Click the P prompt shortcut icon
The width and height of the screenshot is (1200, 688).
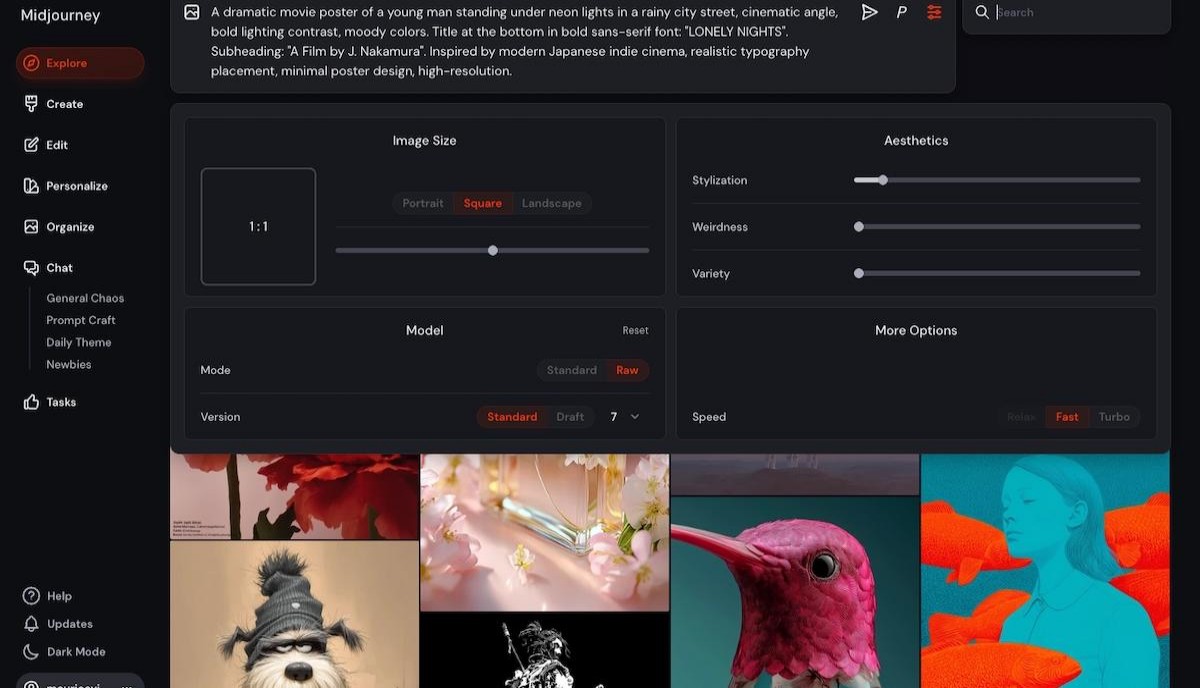pyautogui.click(x=901, y=12)
